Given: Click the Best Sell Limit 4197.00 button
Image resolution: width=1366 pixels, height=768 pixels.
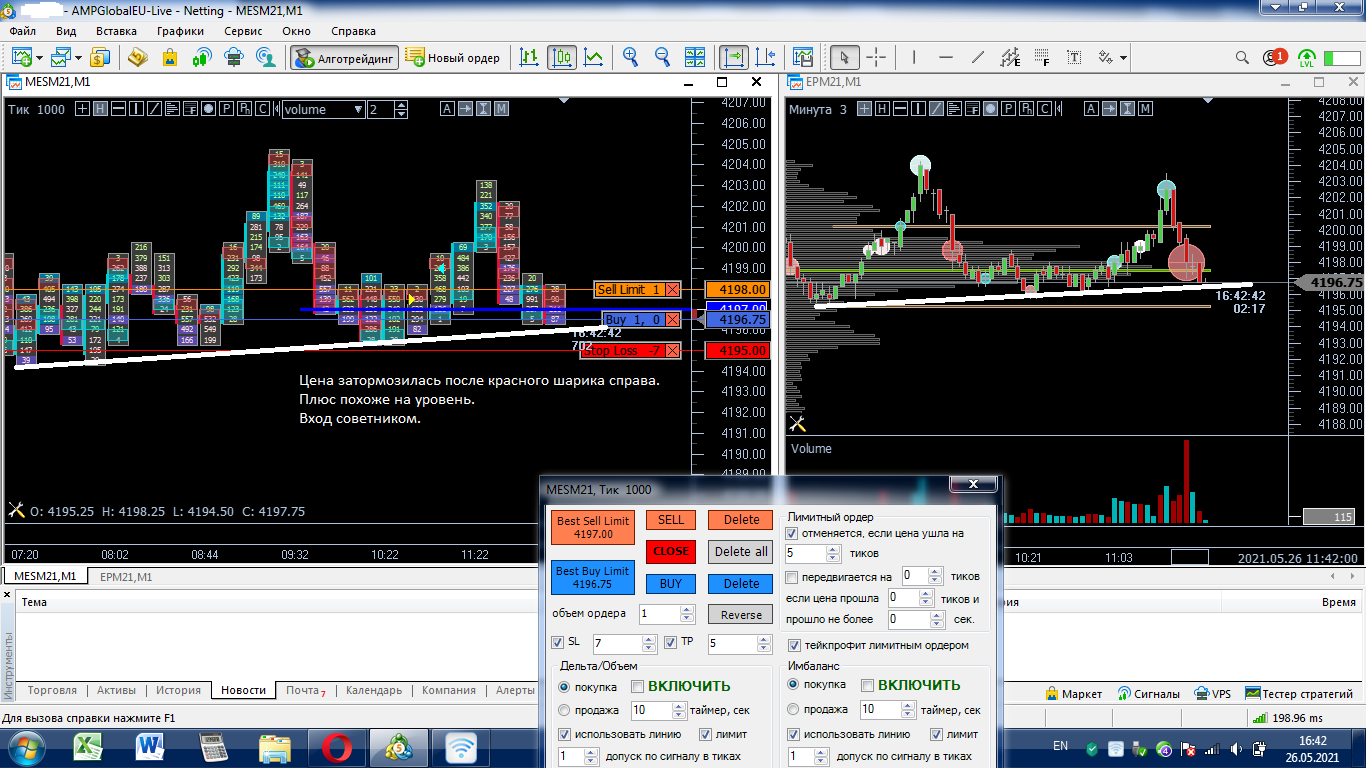Looking at the screenshot, I should [x=593, y=528].
